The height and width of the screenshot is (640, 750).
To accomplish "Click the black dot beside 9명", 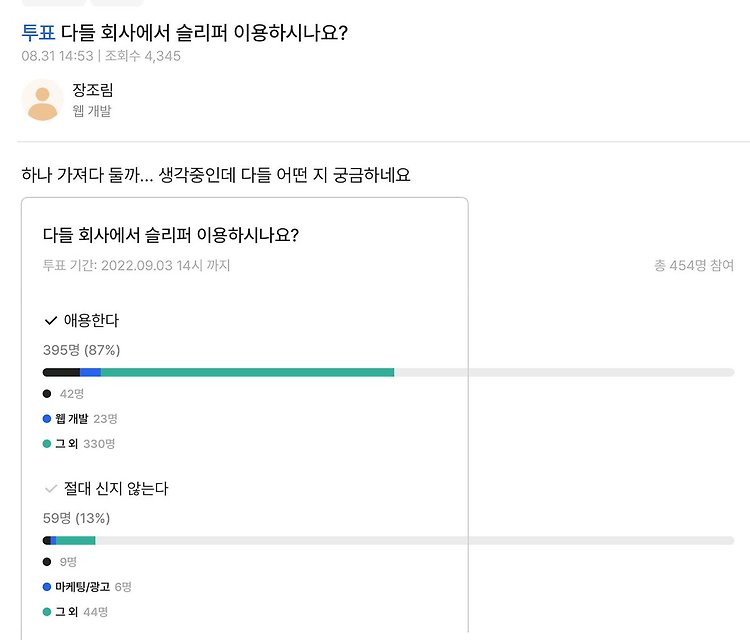I will (47, 562).
